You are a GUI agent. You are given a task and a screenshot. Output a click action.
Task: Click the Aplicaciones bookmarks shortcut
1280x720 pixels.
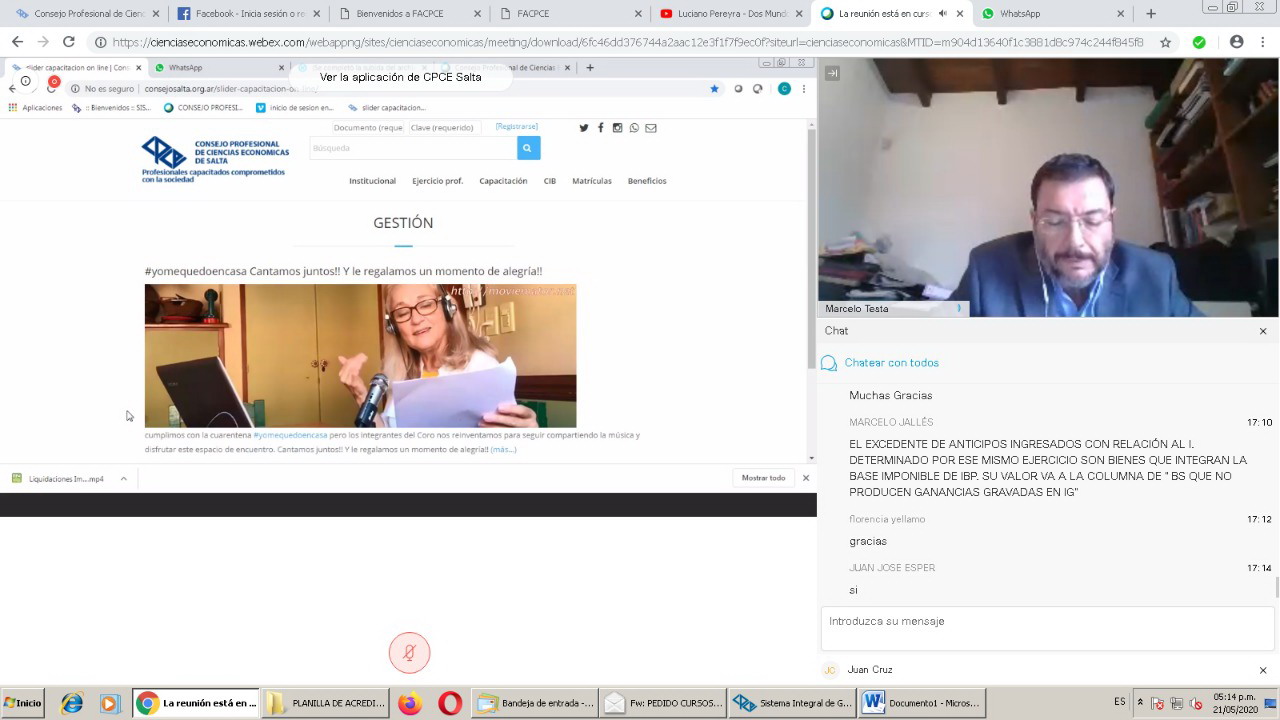pyautogui.click(x=35, y=107)
